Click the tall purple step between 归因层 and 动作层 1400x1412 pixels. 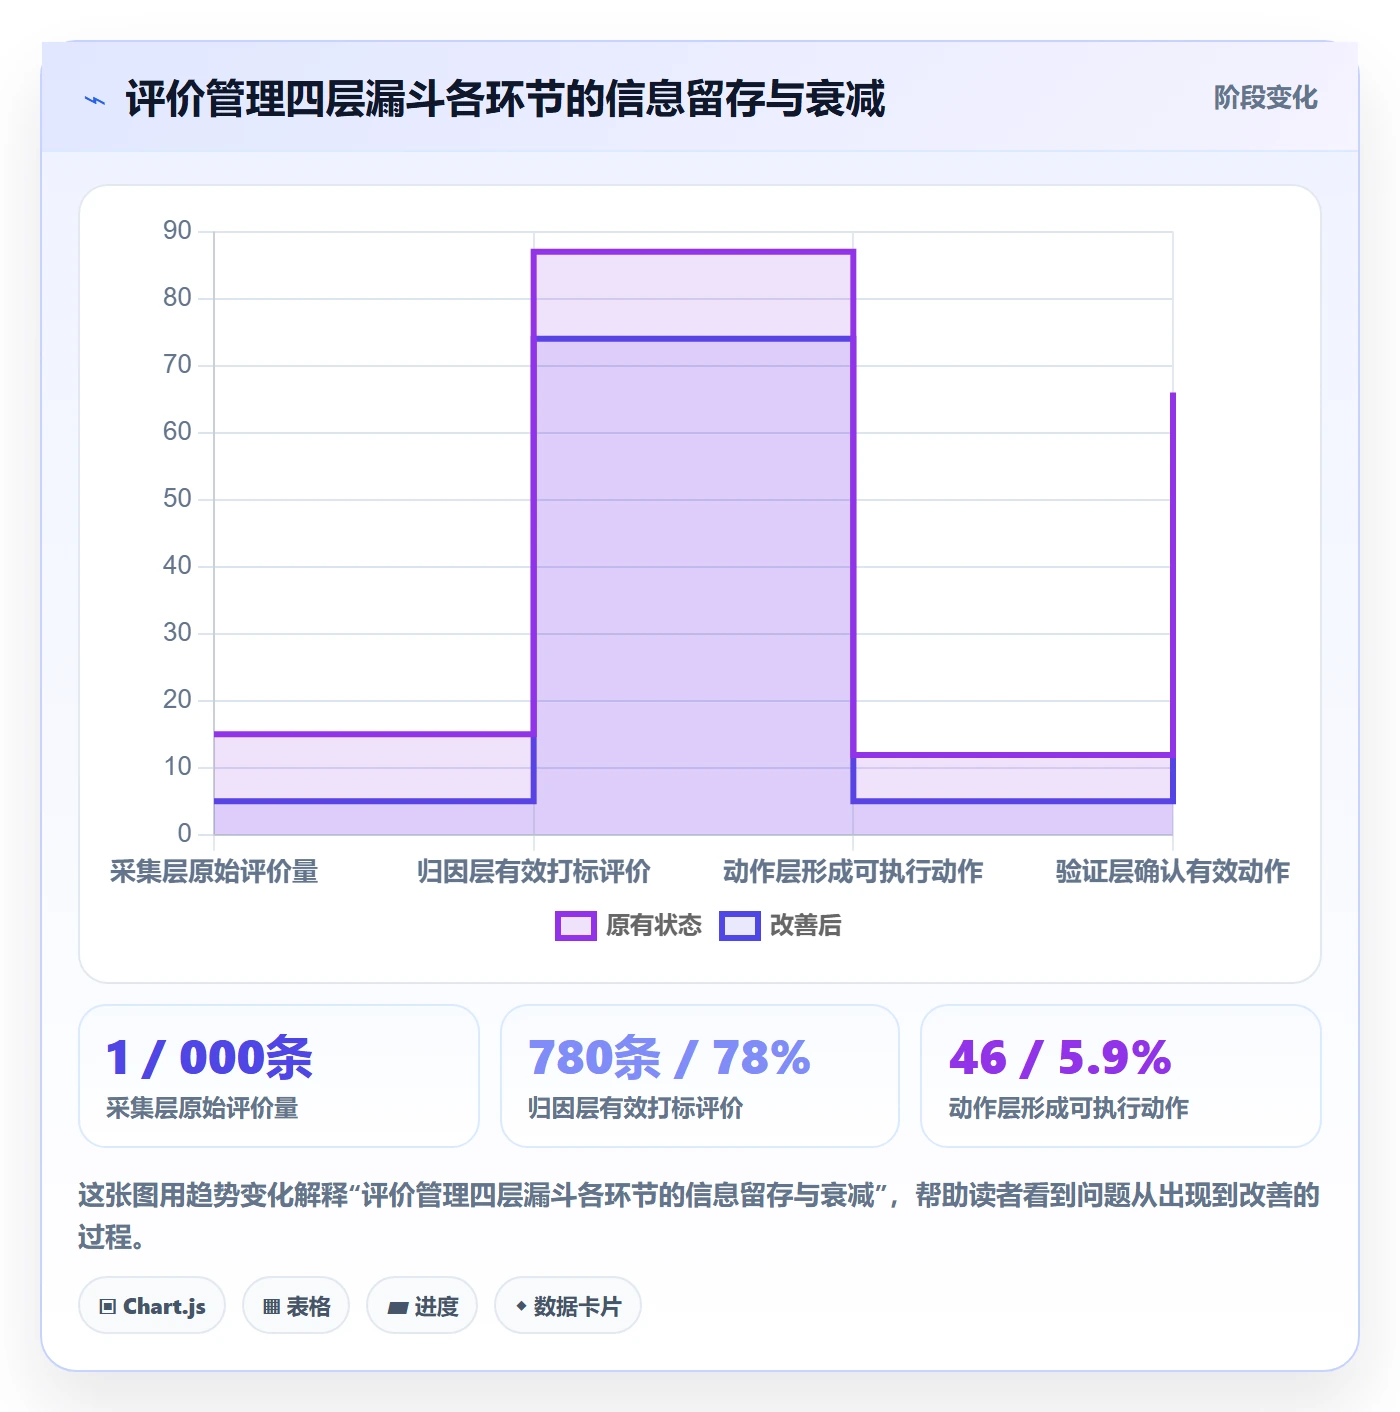coord(693,543)
